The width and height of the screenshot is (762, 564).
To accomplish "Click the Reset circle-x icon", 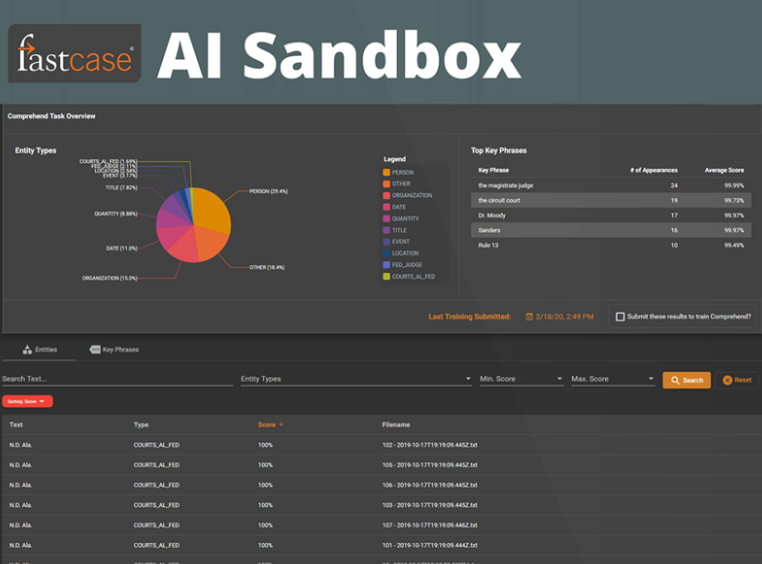I will (727, 380).
